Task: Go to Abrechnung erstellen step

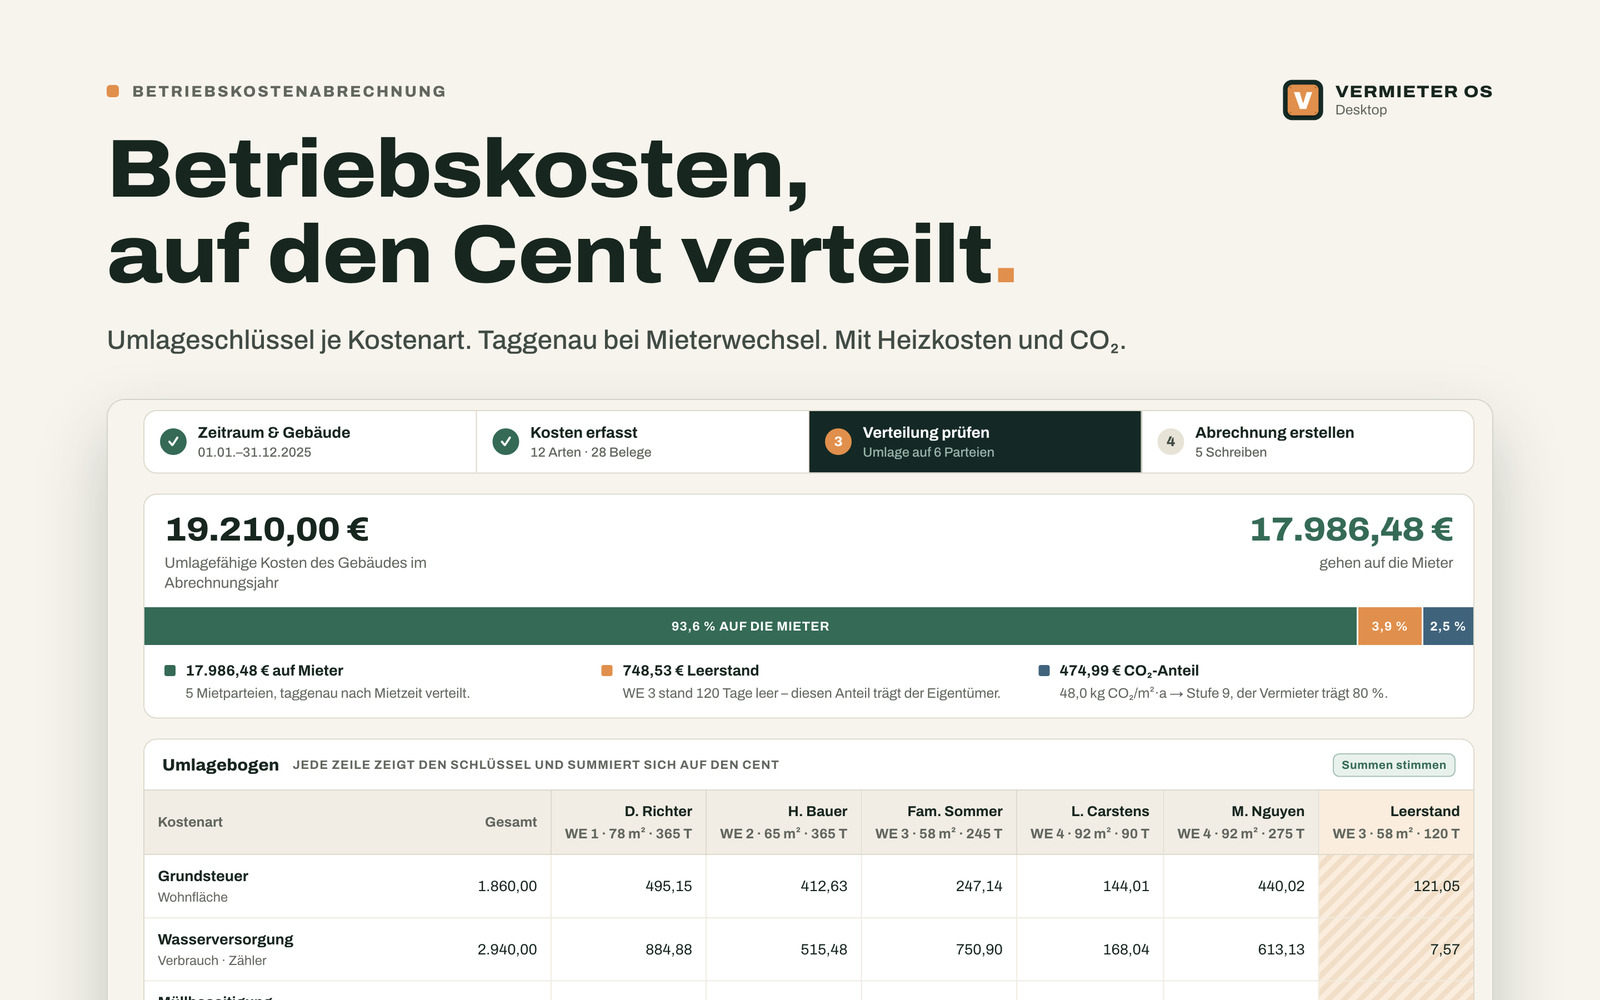Action: (x=1307, y=442)
